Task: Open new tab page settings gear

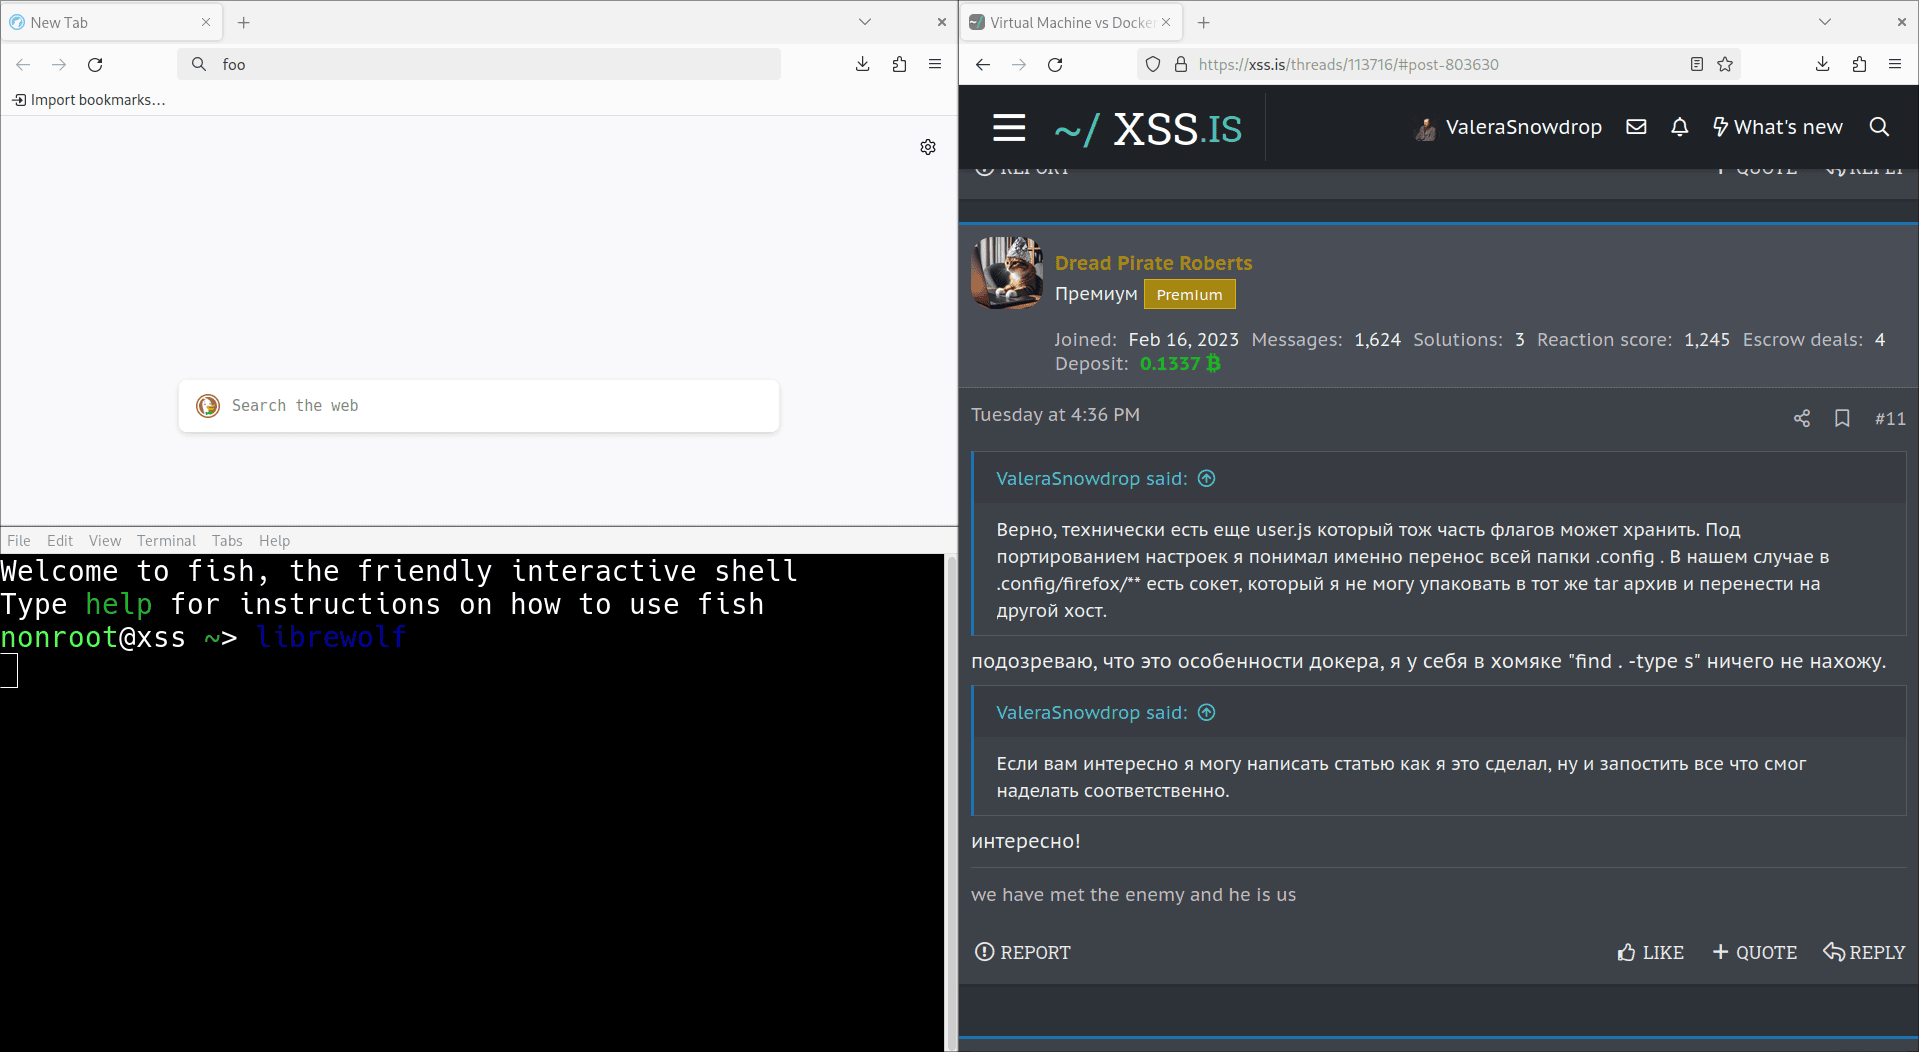Action: click(x=928, y=147)
